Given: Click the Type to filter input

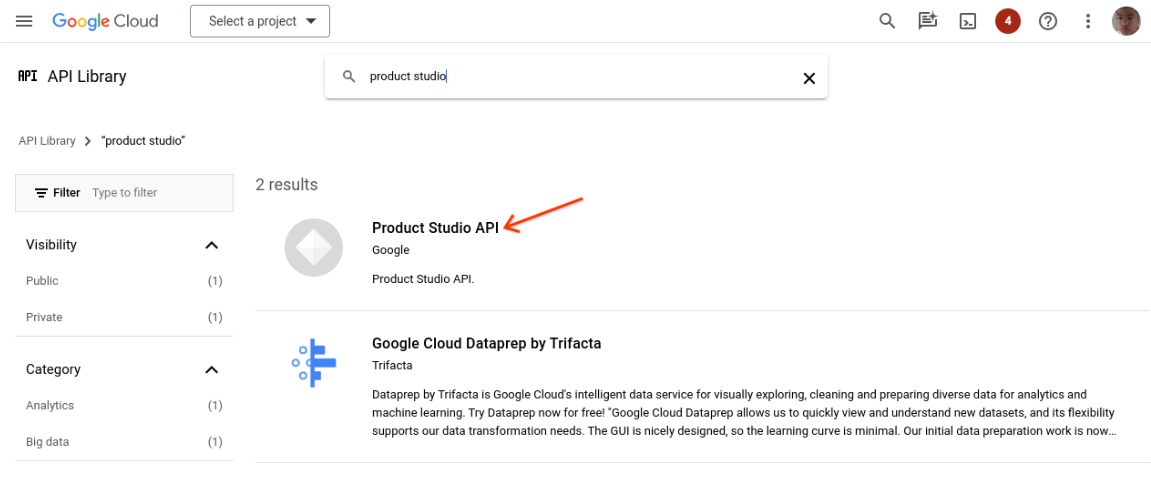Looking at the screenshot, I should (155, 193).
